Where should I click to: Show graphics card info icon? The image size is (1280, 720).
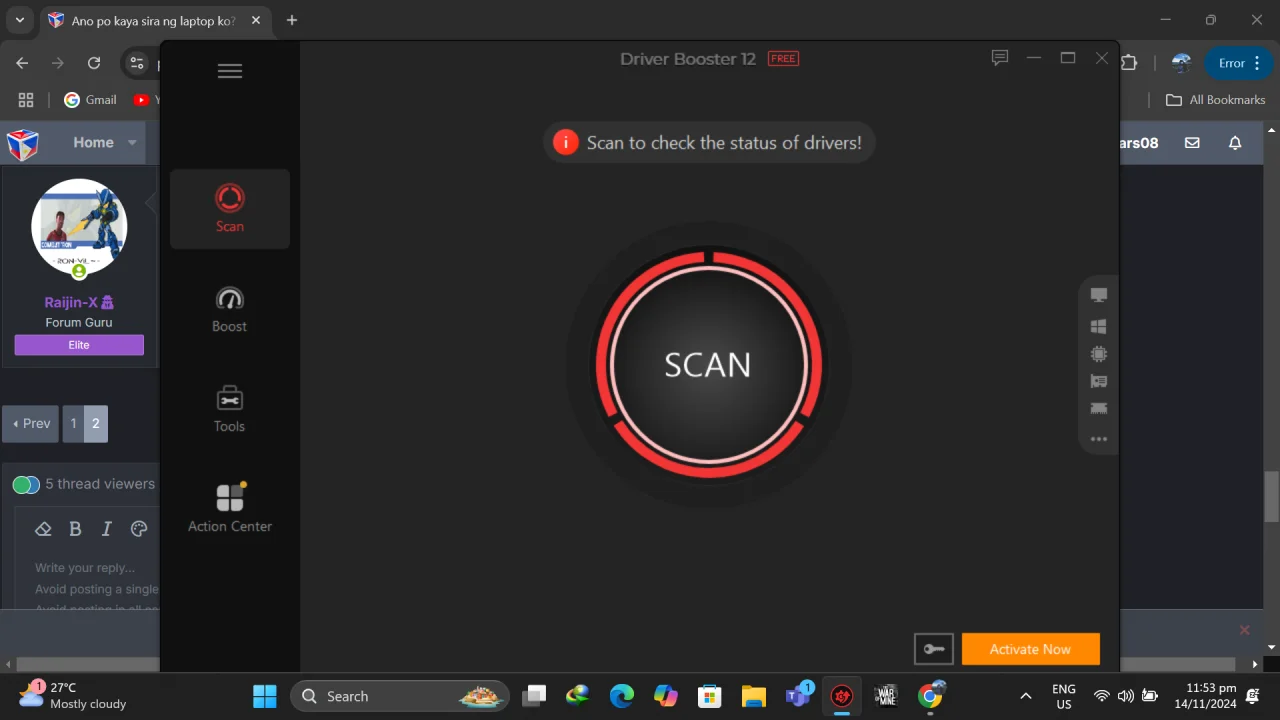[1099, 381]
